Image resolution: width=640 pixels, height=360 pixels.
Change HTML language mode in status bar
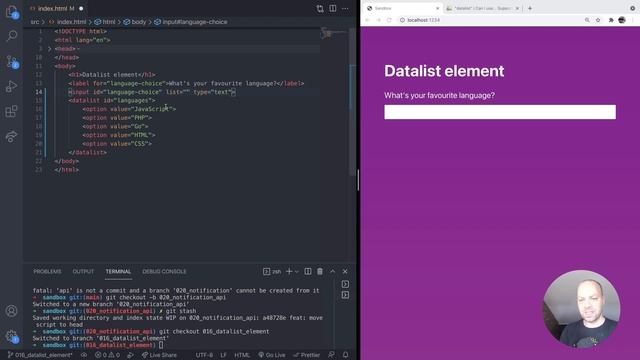click(x=242, y=355)
